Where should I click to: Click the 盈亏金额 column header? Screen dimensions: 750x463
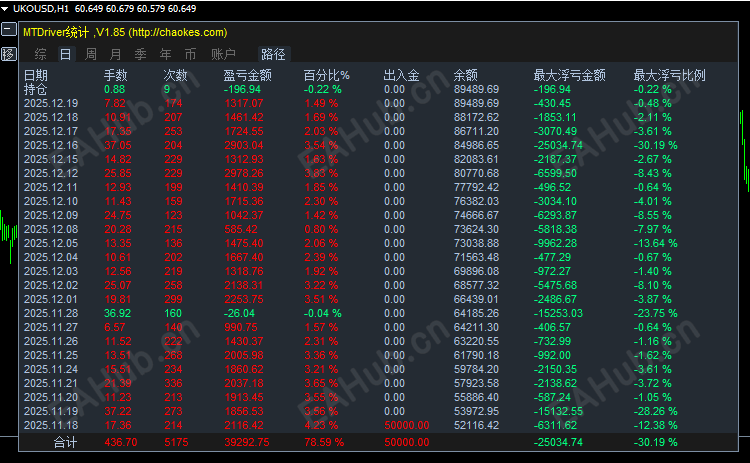tap(248, 75)
